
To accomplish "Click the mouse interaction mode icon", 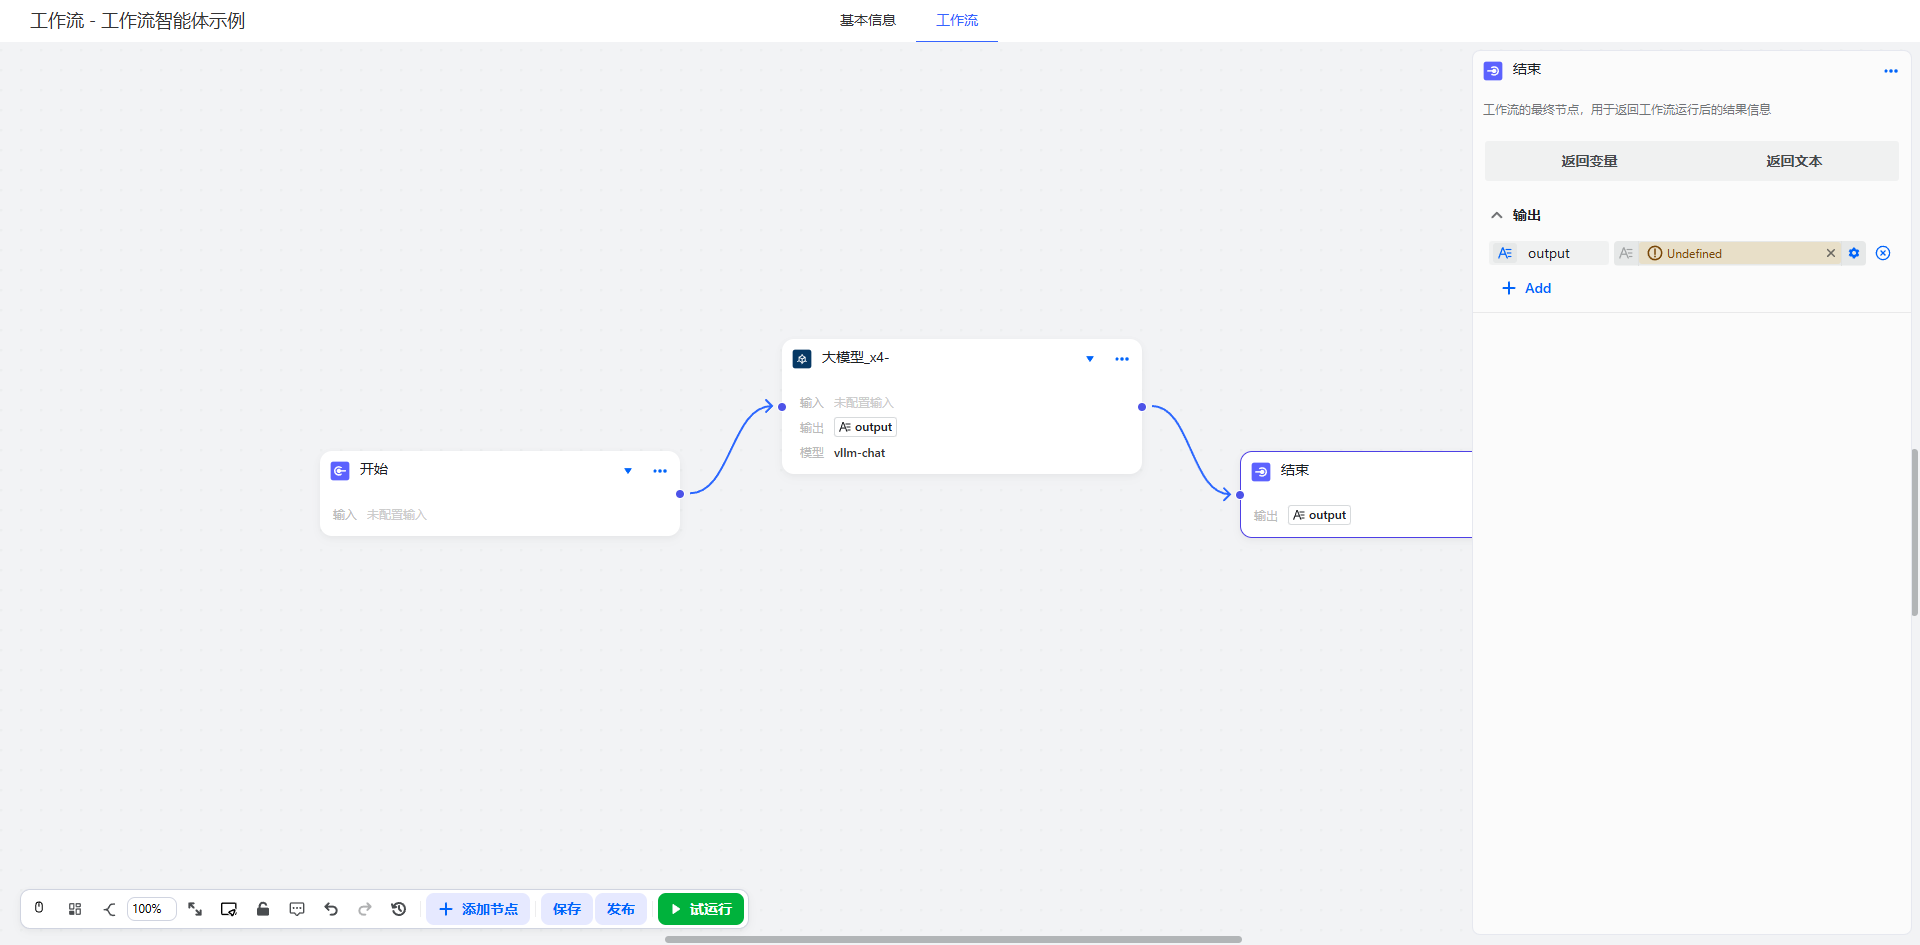I will 39,908.
